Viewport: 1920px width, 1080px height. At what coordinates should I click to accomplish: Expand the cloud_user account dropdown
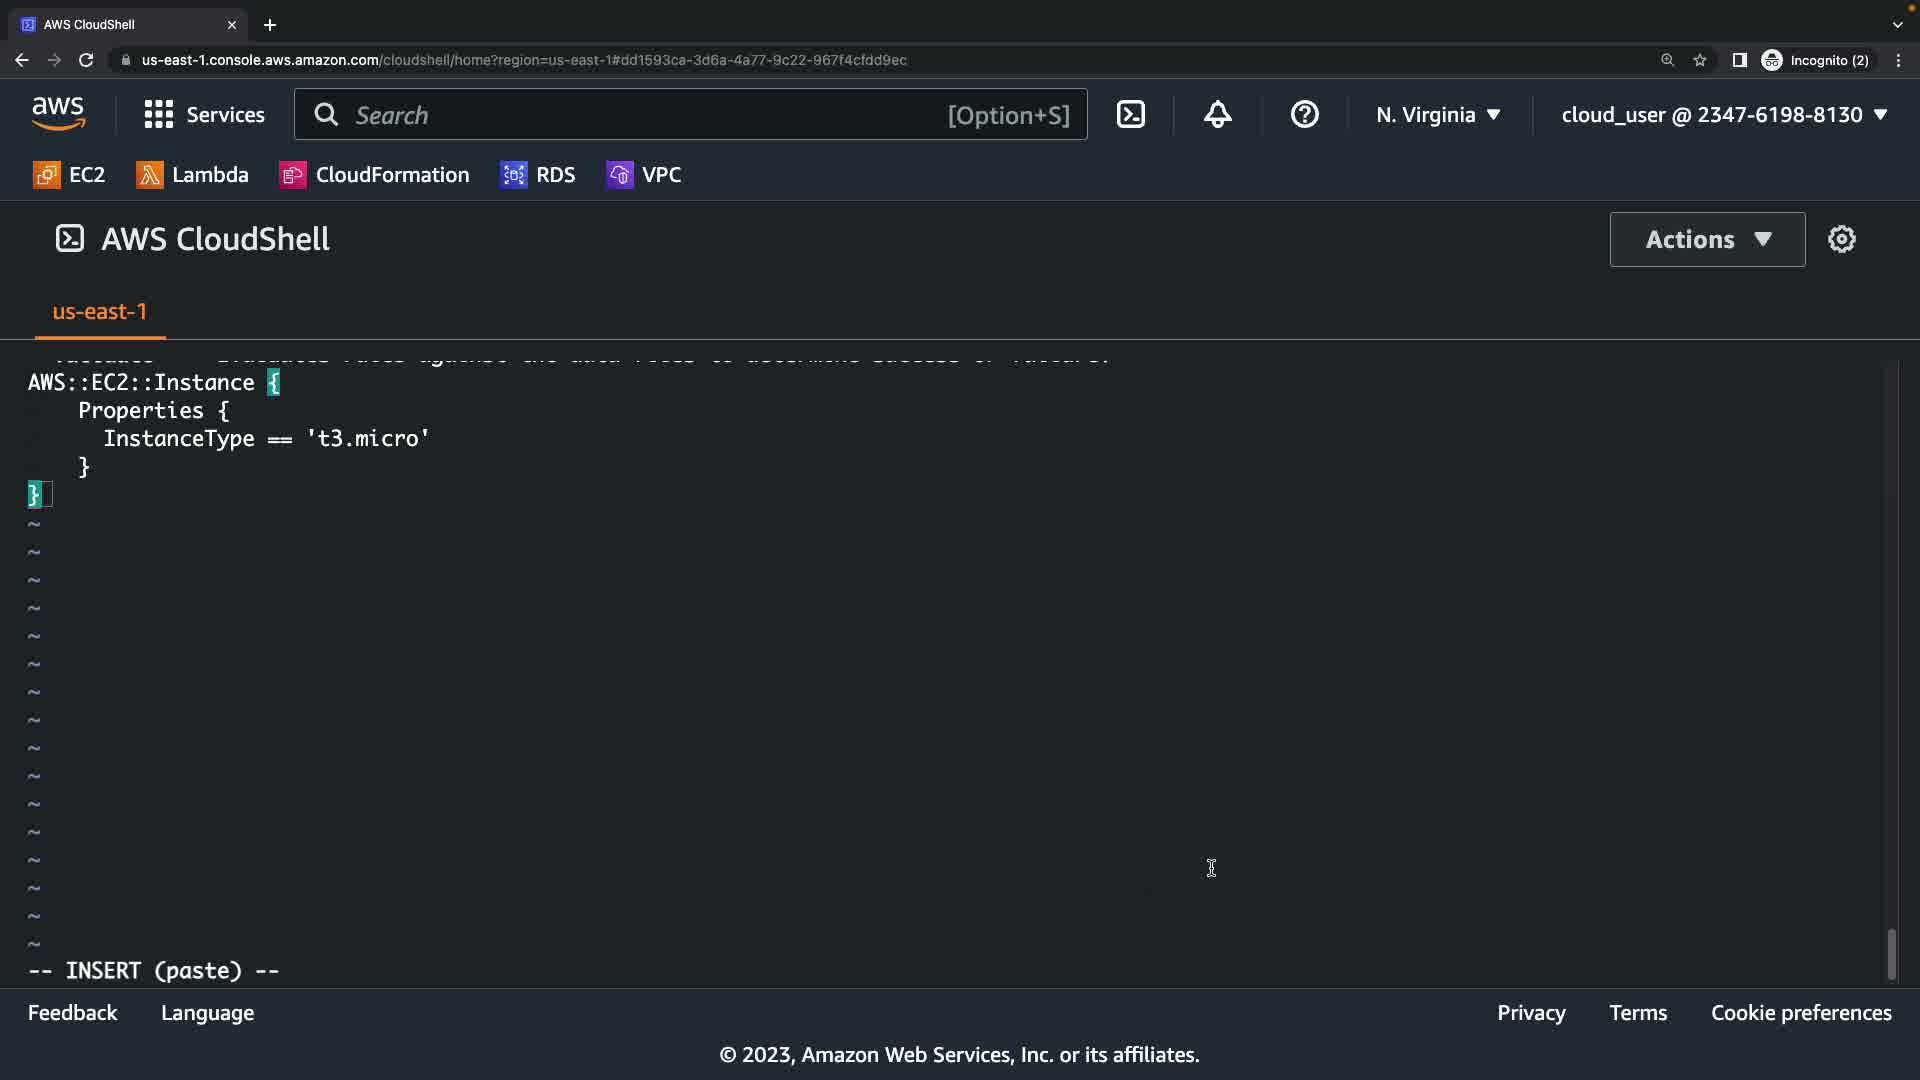click(x=1724, y=115)
